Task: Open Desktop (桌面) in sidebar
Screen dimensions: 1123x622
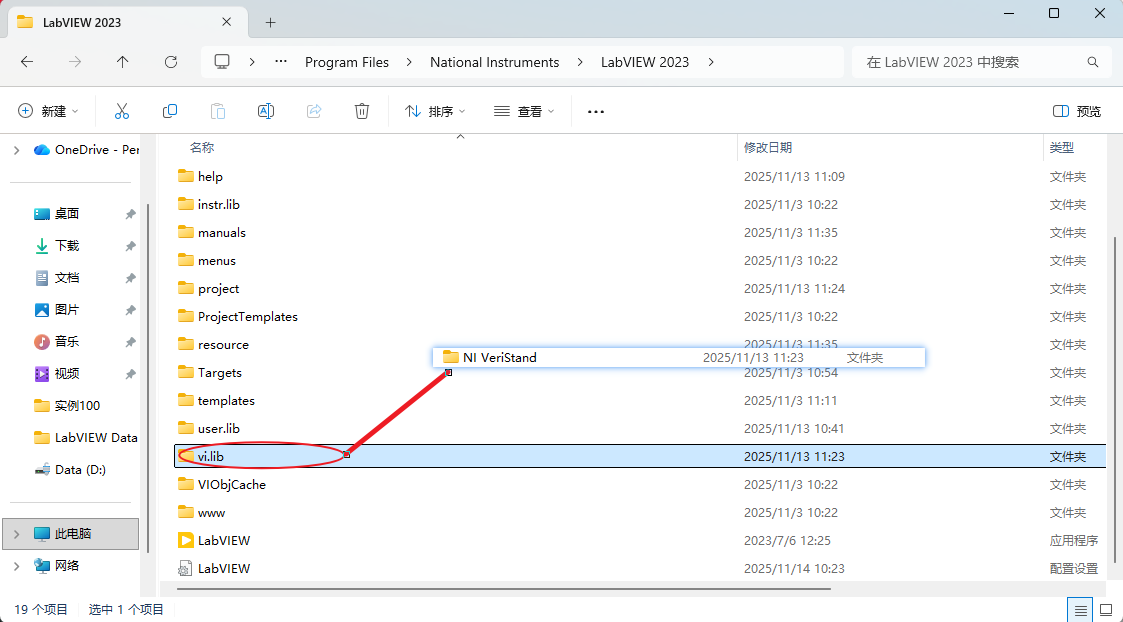Action: coord(67,214)
